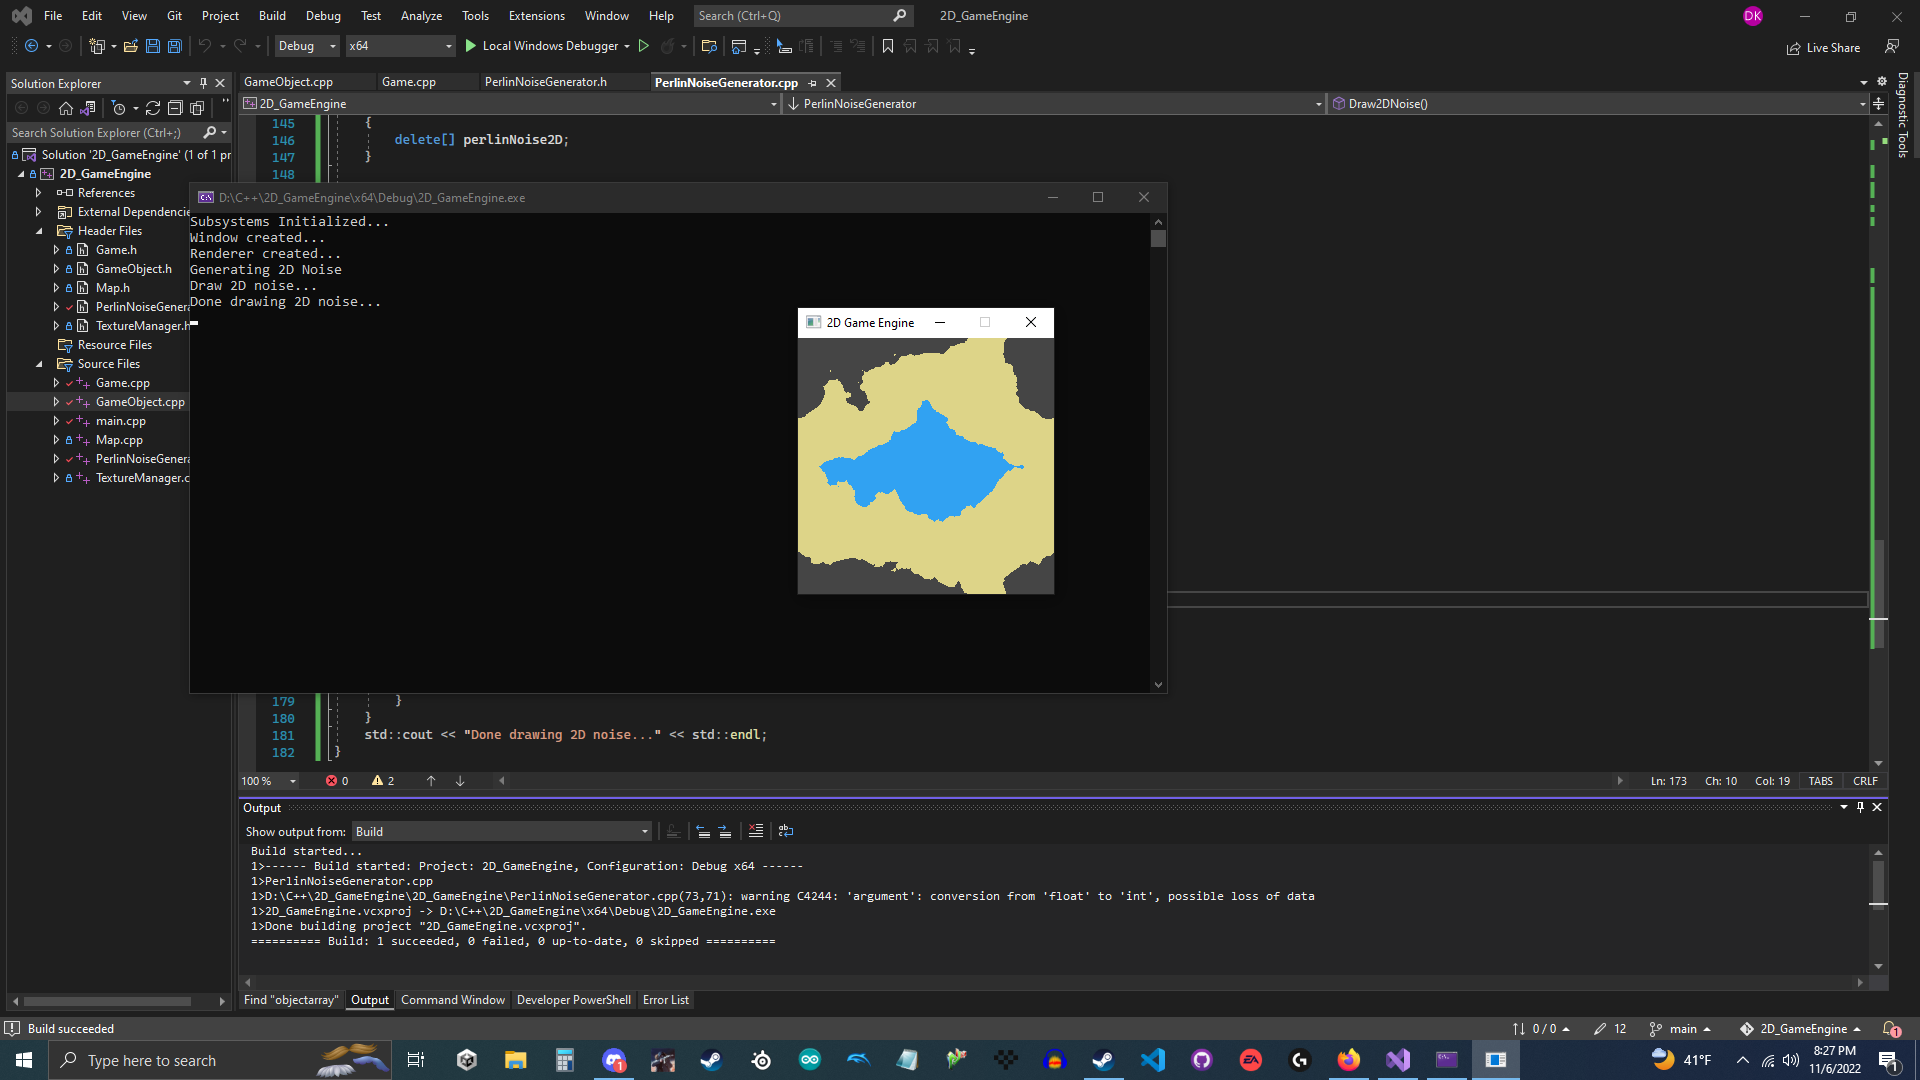
Task: Pin the Solution Explorer panel
Action: point(203,83)
